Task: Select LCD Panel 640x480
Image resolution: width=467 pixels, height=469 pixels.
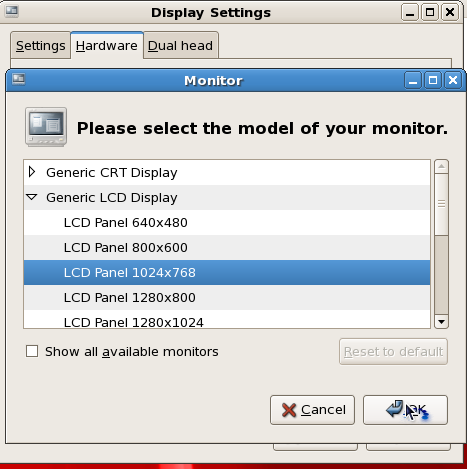Action: pyautogui.click(x=227, y=222)
